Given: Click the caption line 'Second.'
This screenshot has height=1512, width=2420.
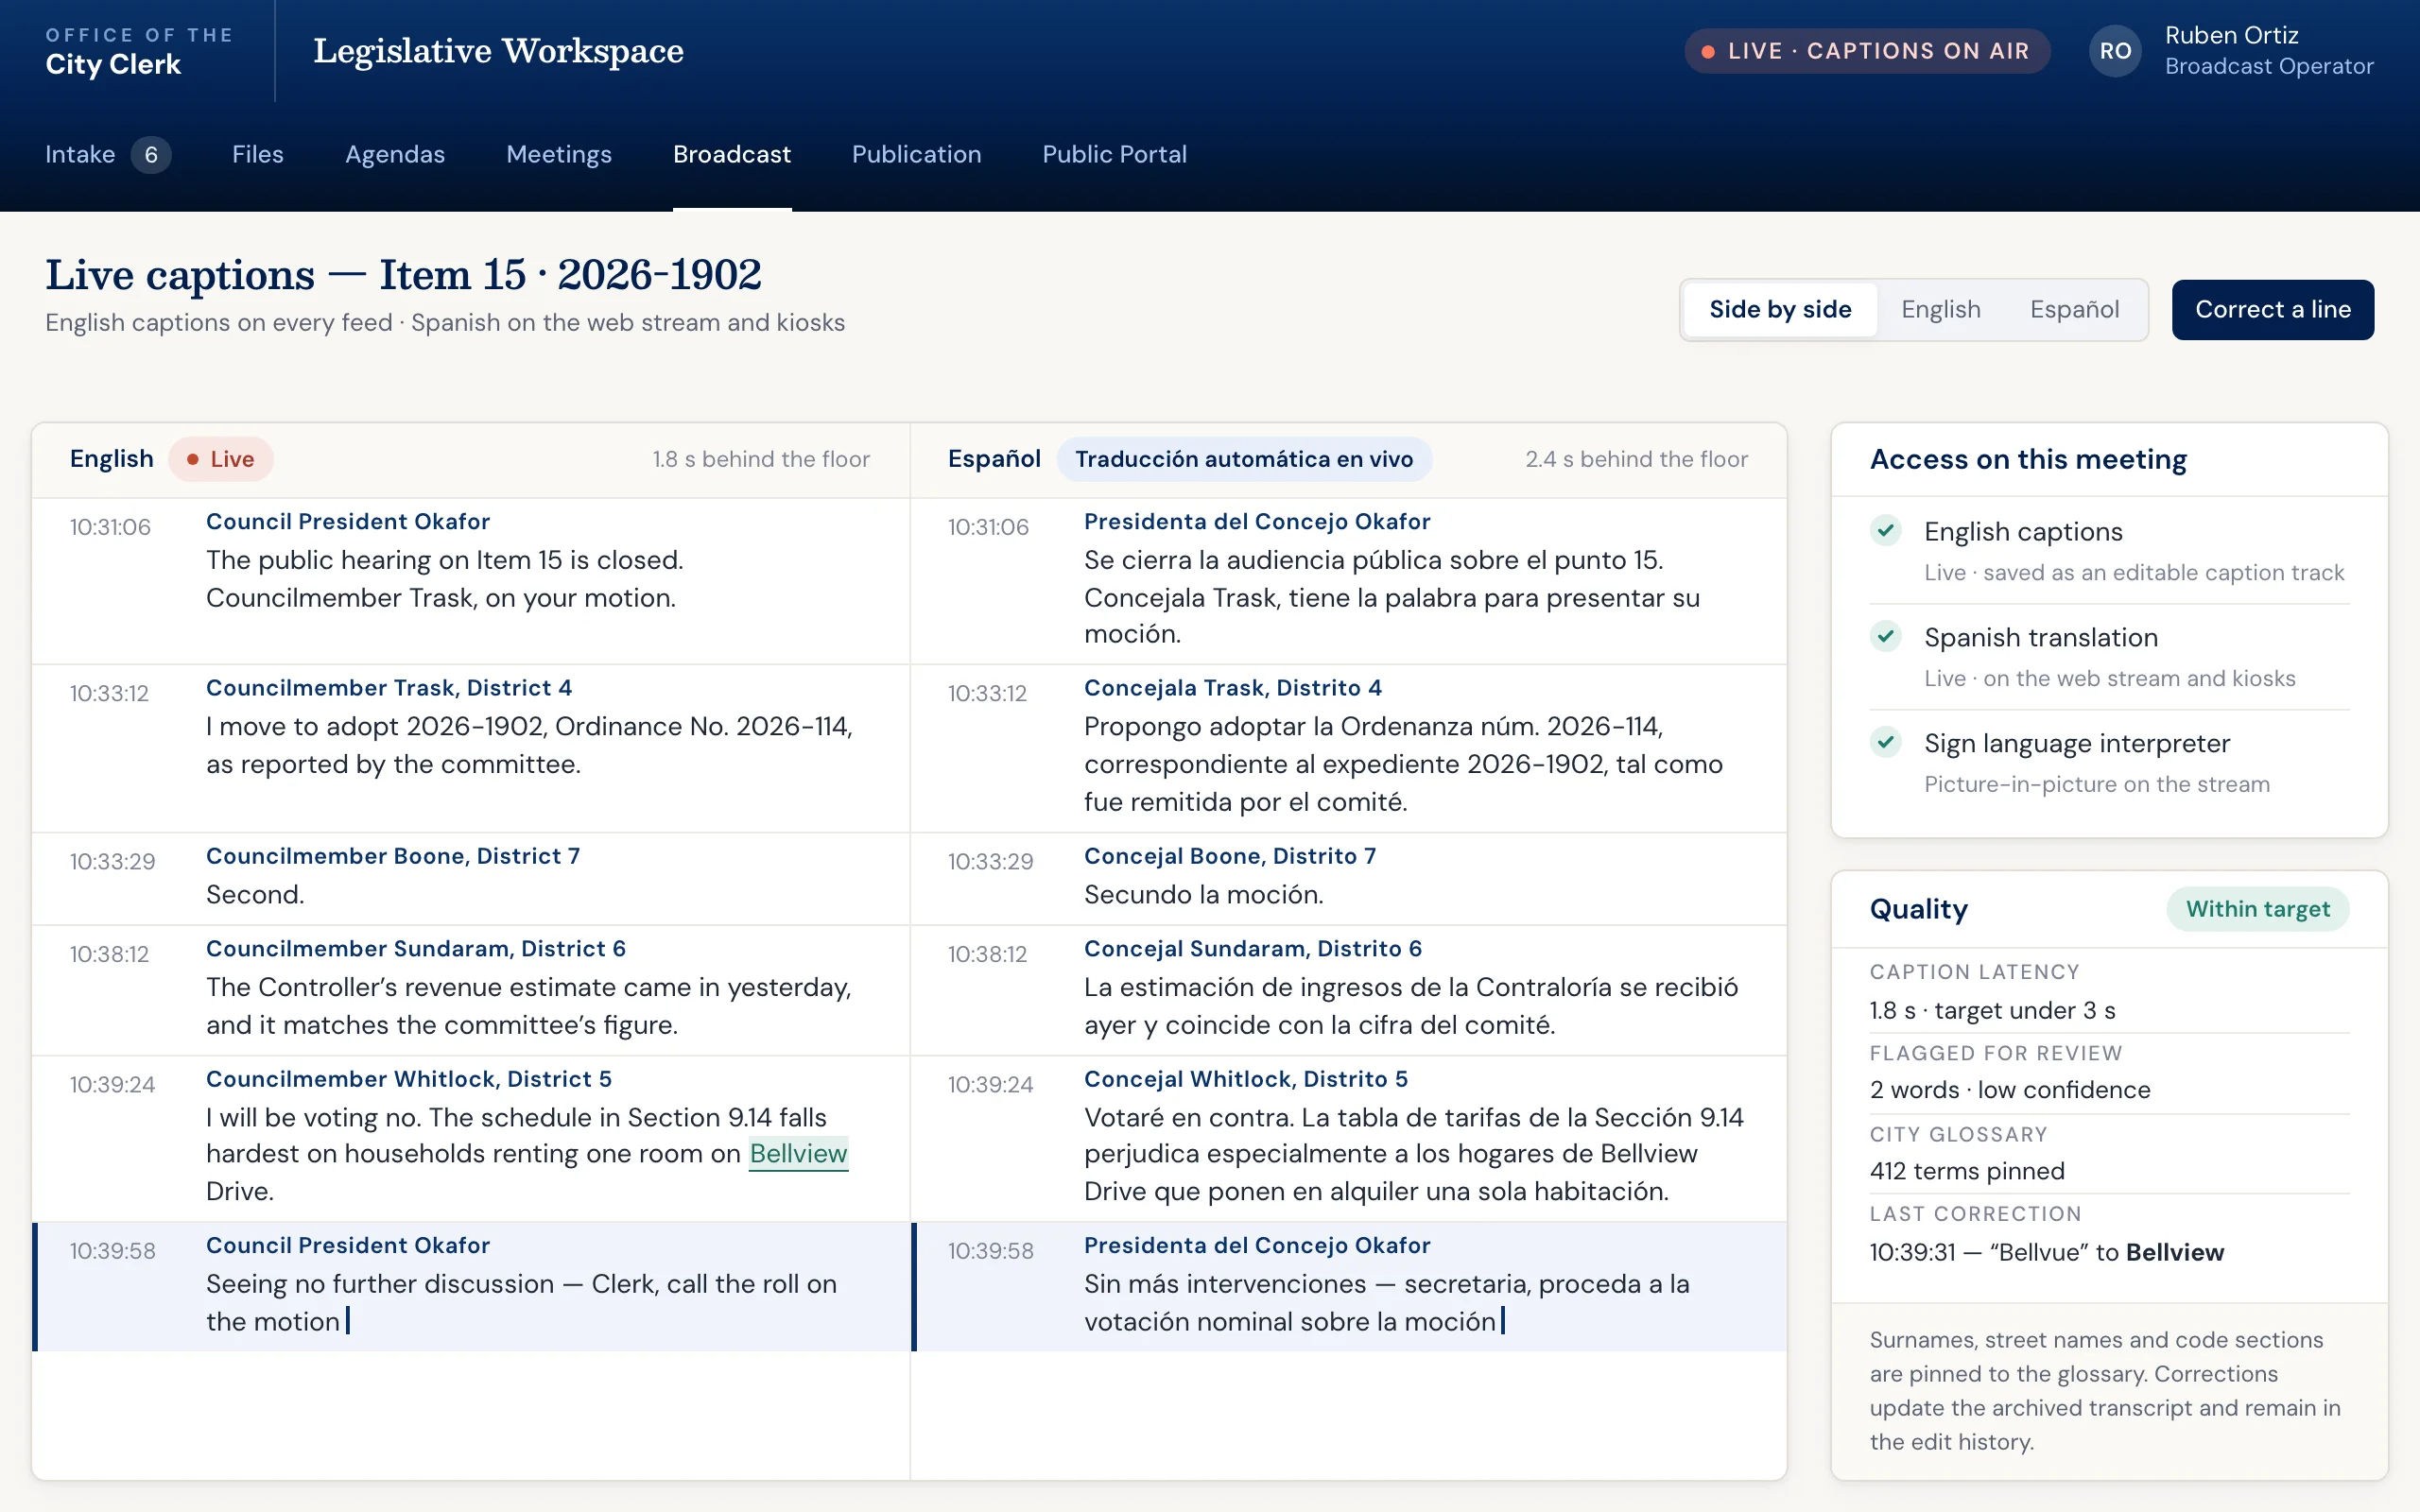Looking at the screenshot, I should click(255, 894).
